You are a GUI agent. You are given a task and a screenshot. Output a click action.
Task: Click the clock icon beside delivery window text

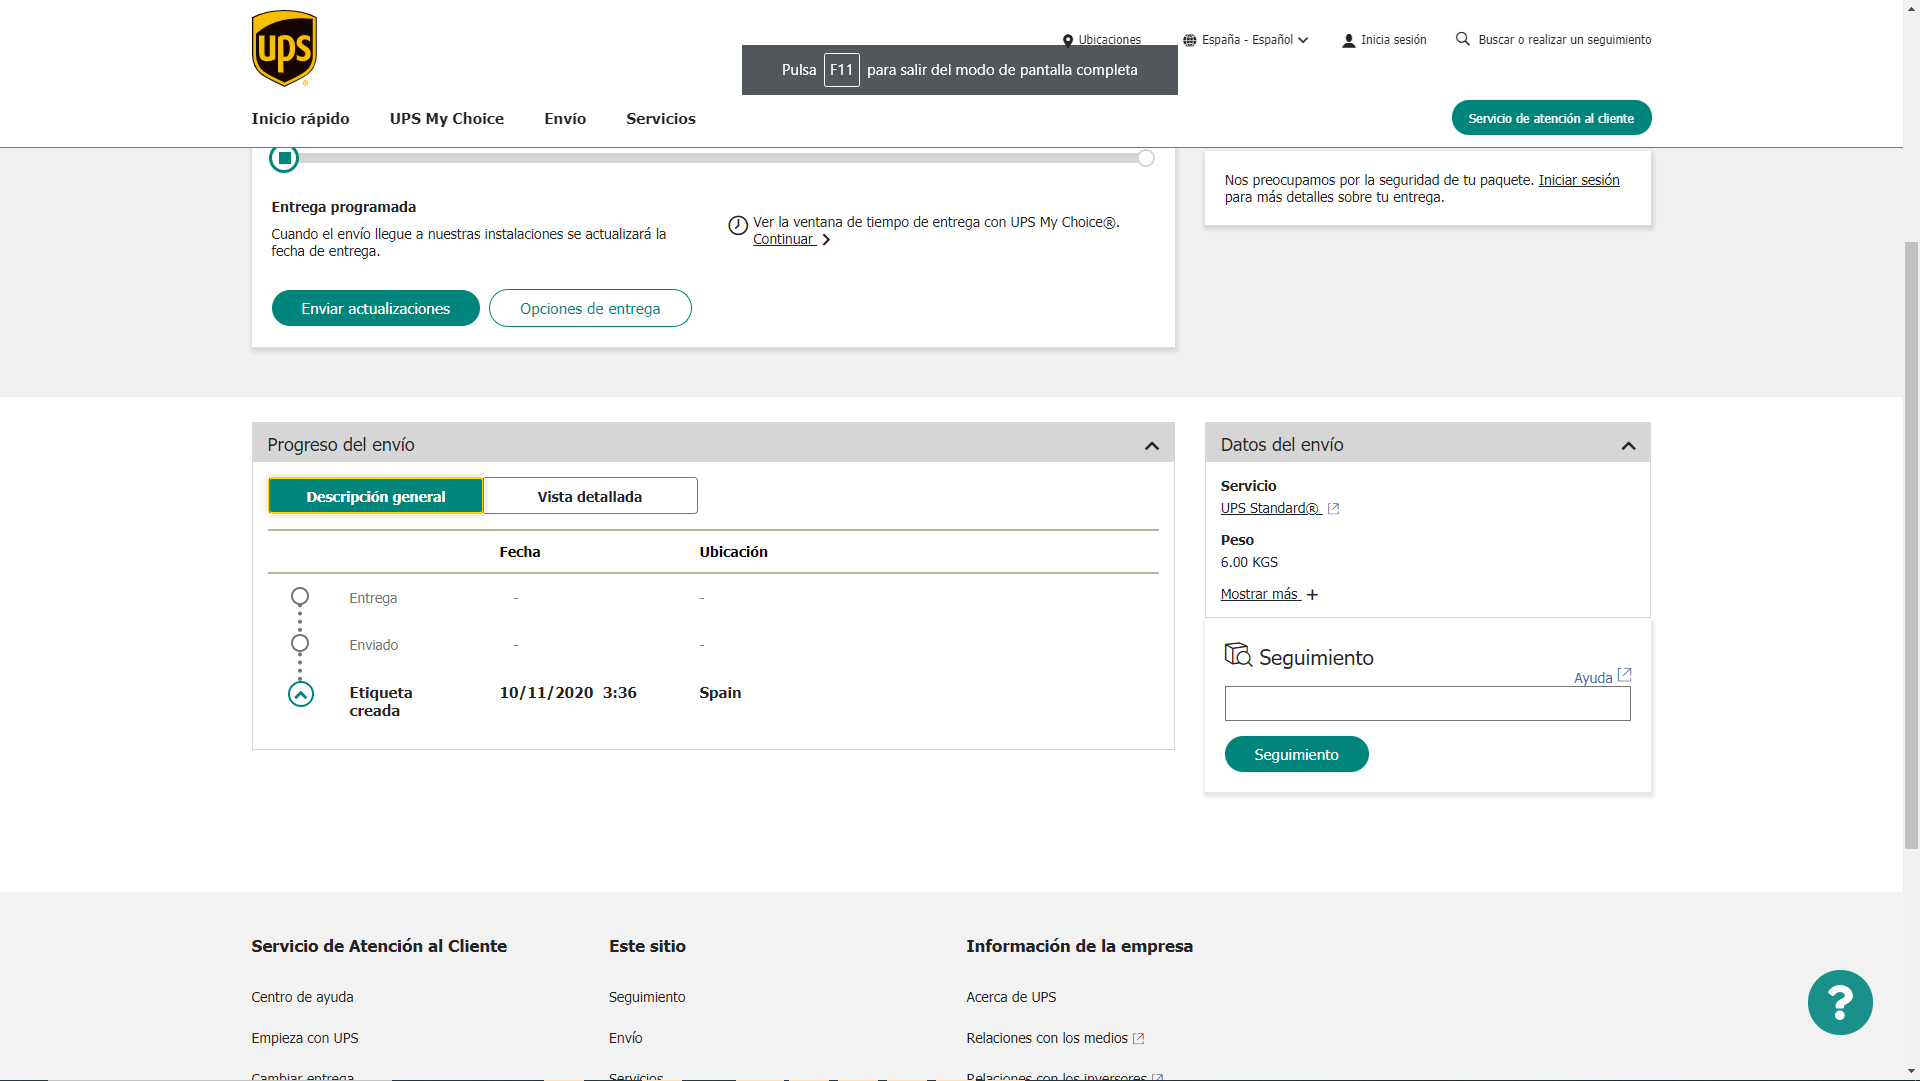click(738, 225)
